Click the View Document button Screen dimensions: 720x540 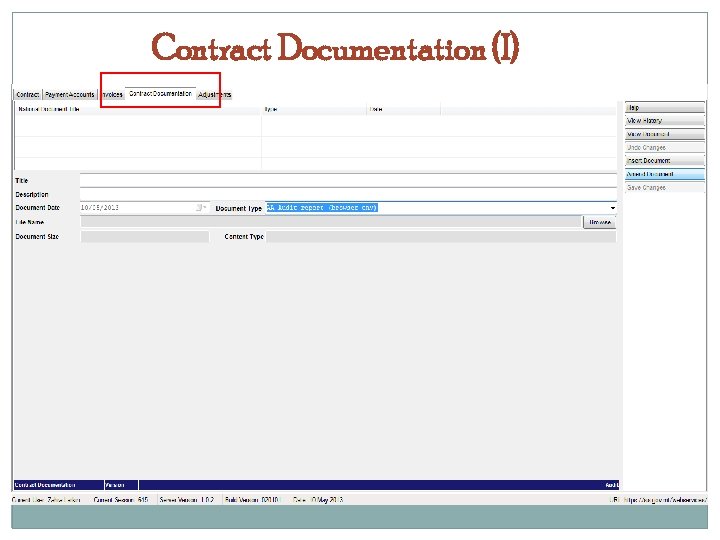pos(664,134)
